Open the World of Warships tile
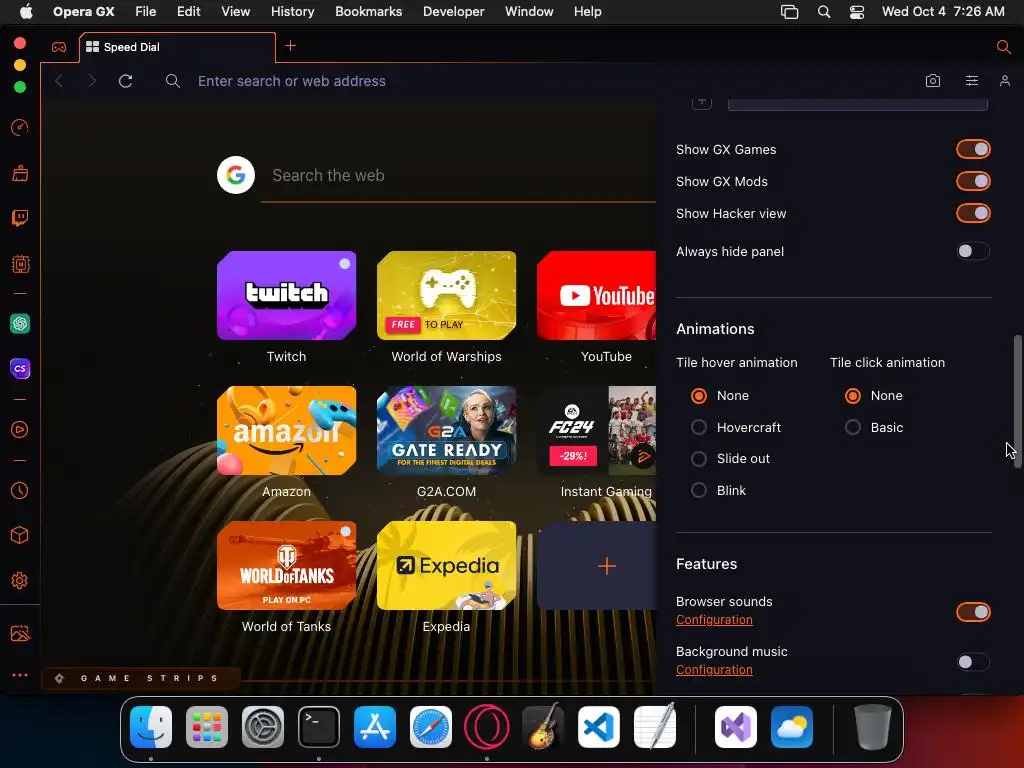This screenshot has height=768, width=1024. click(x=447, y=295)
